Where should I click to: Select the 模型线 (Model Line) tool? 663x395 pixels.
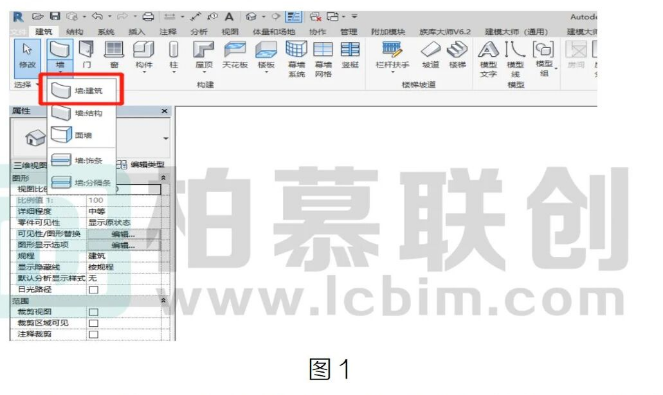(x=515, y=58)
